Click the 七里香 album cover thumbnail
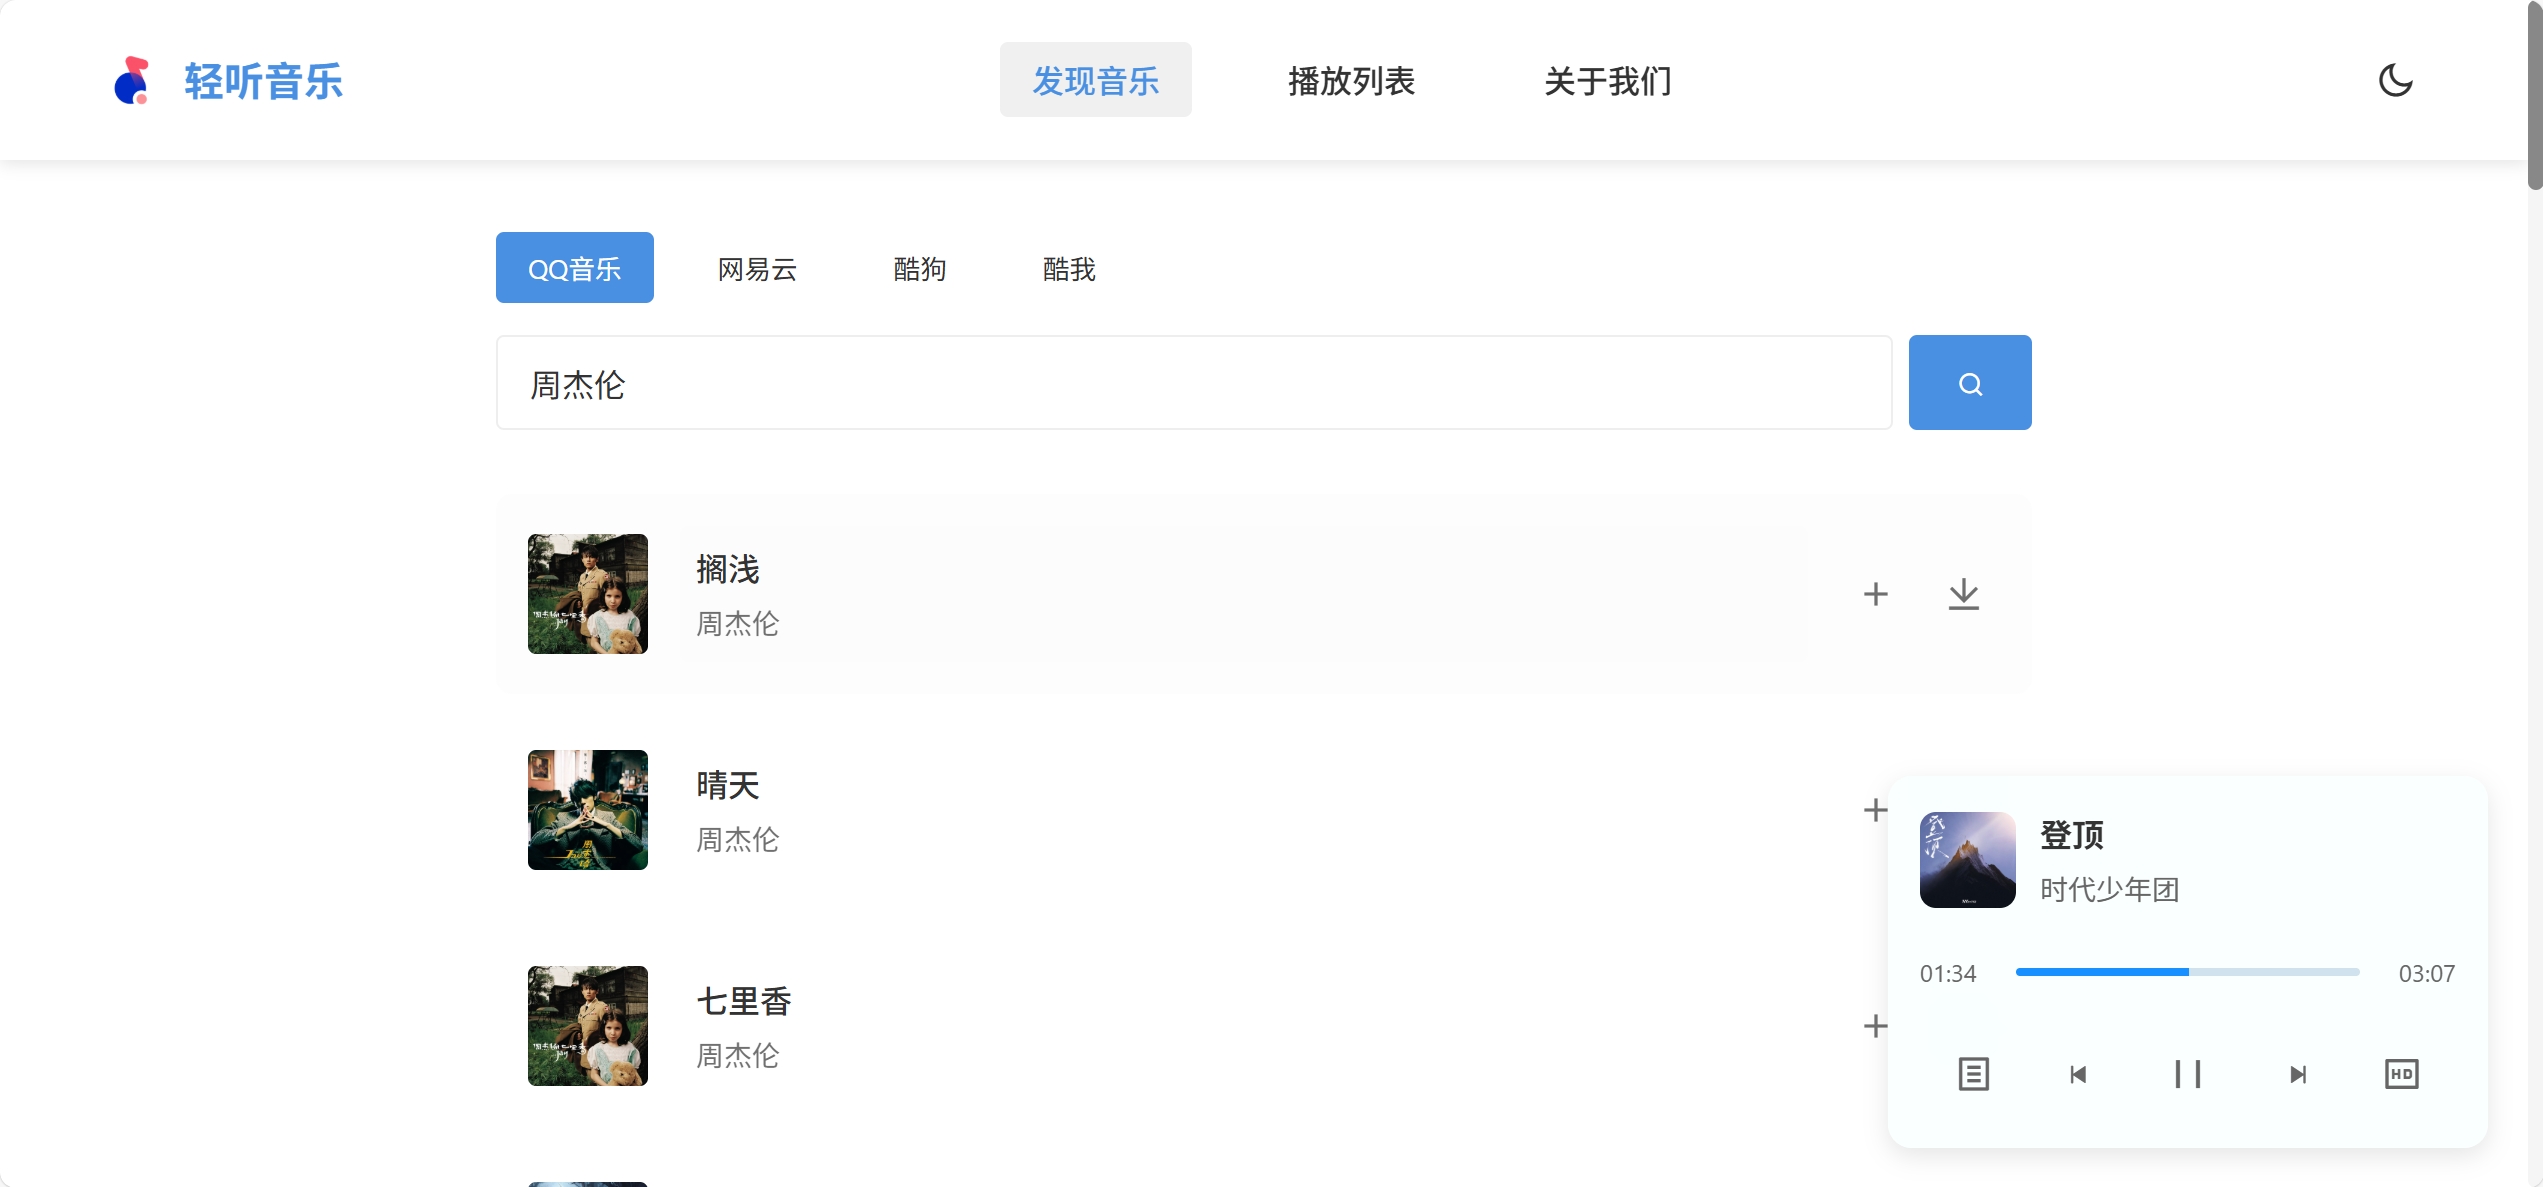The height and width of the screenshot is (1187, 2543). 588,1026
